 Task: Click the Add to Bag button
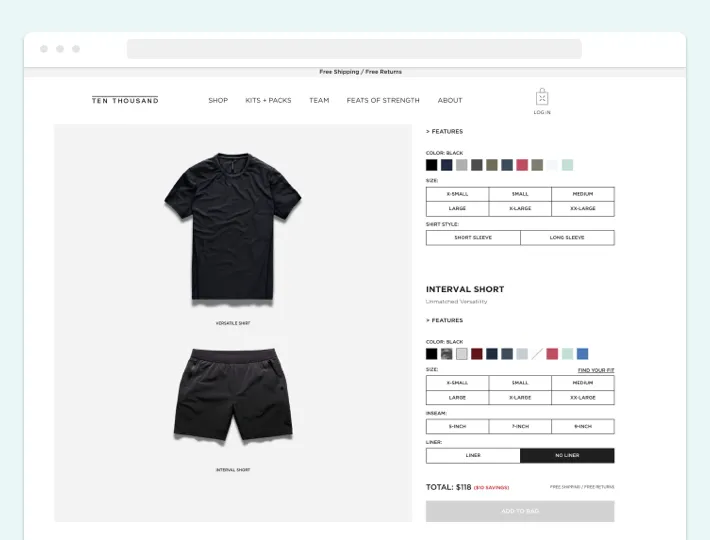tap(520, 511)
